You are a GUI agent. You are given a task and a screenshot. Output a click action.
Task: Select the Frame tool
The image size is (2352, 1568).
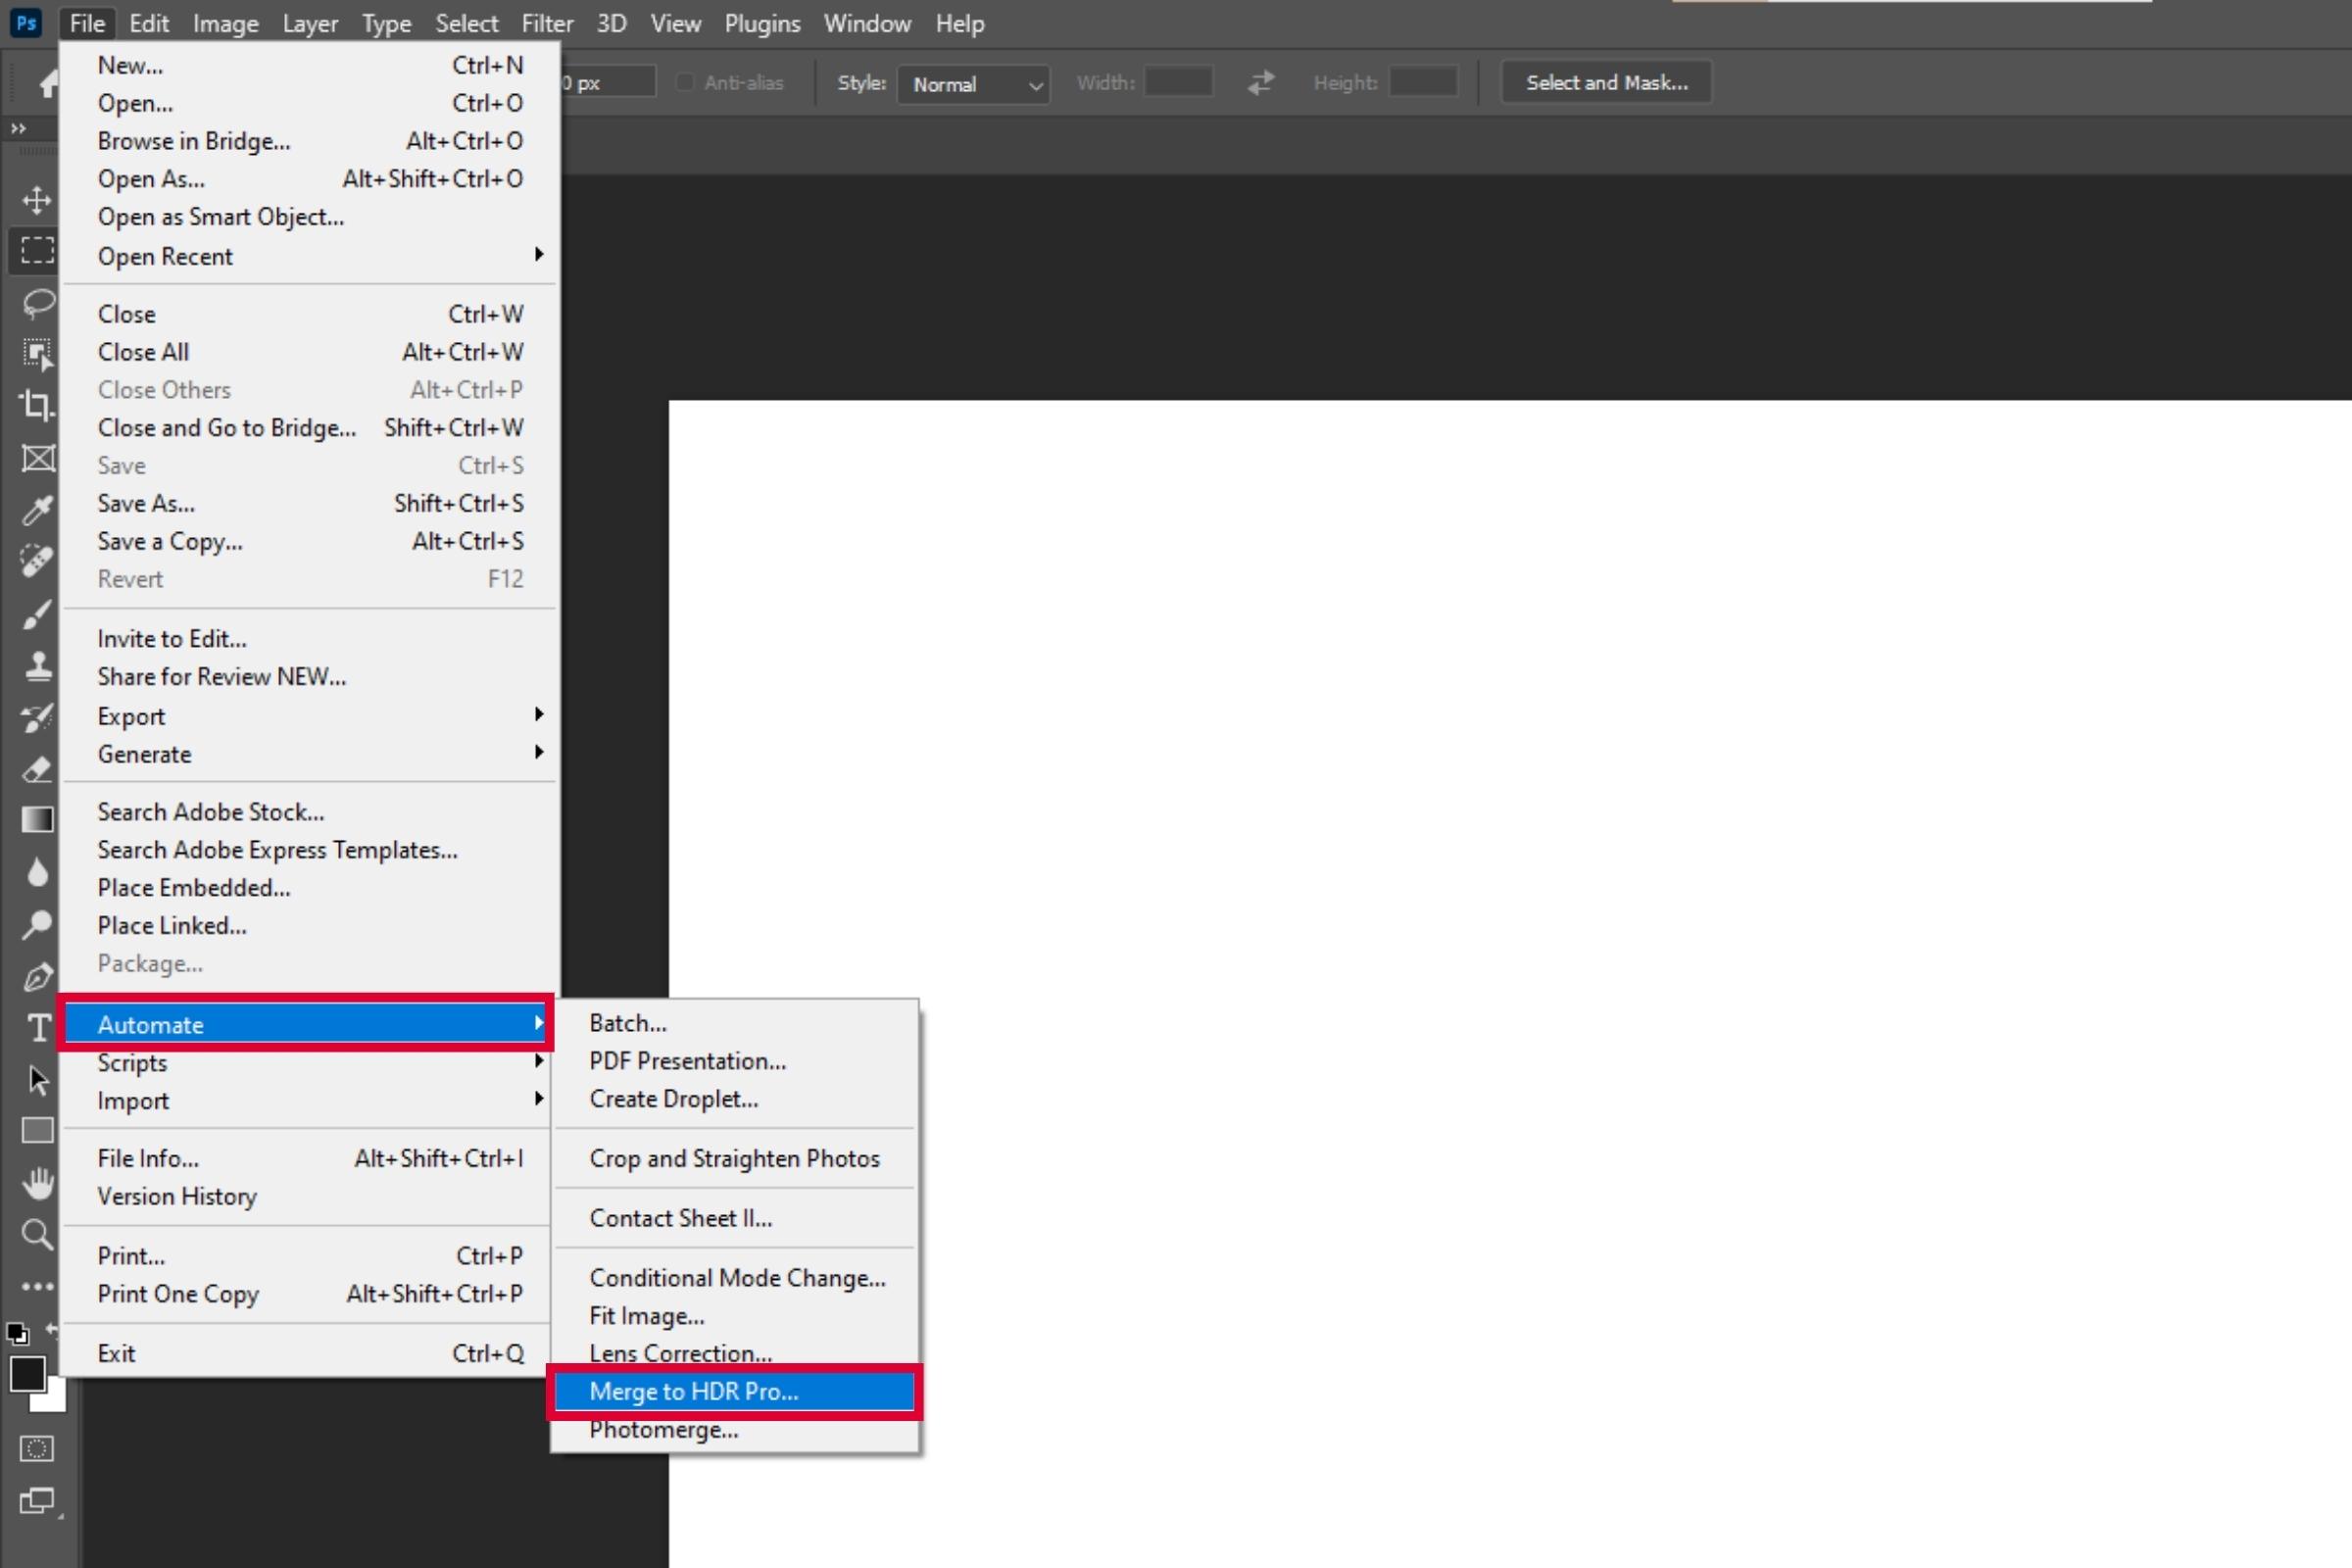point(37,458)
